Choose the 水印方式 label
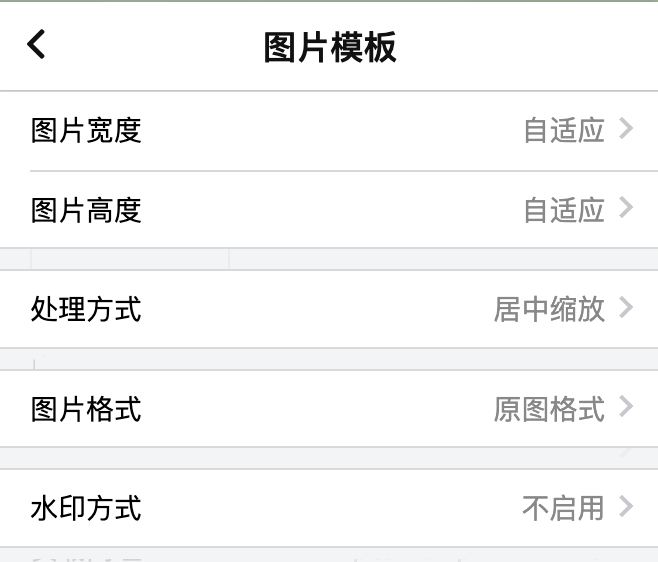 86,509
